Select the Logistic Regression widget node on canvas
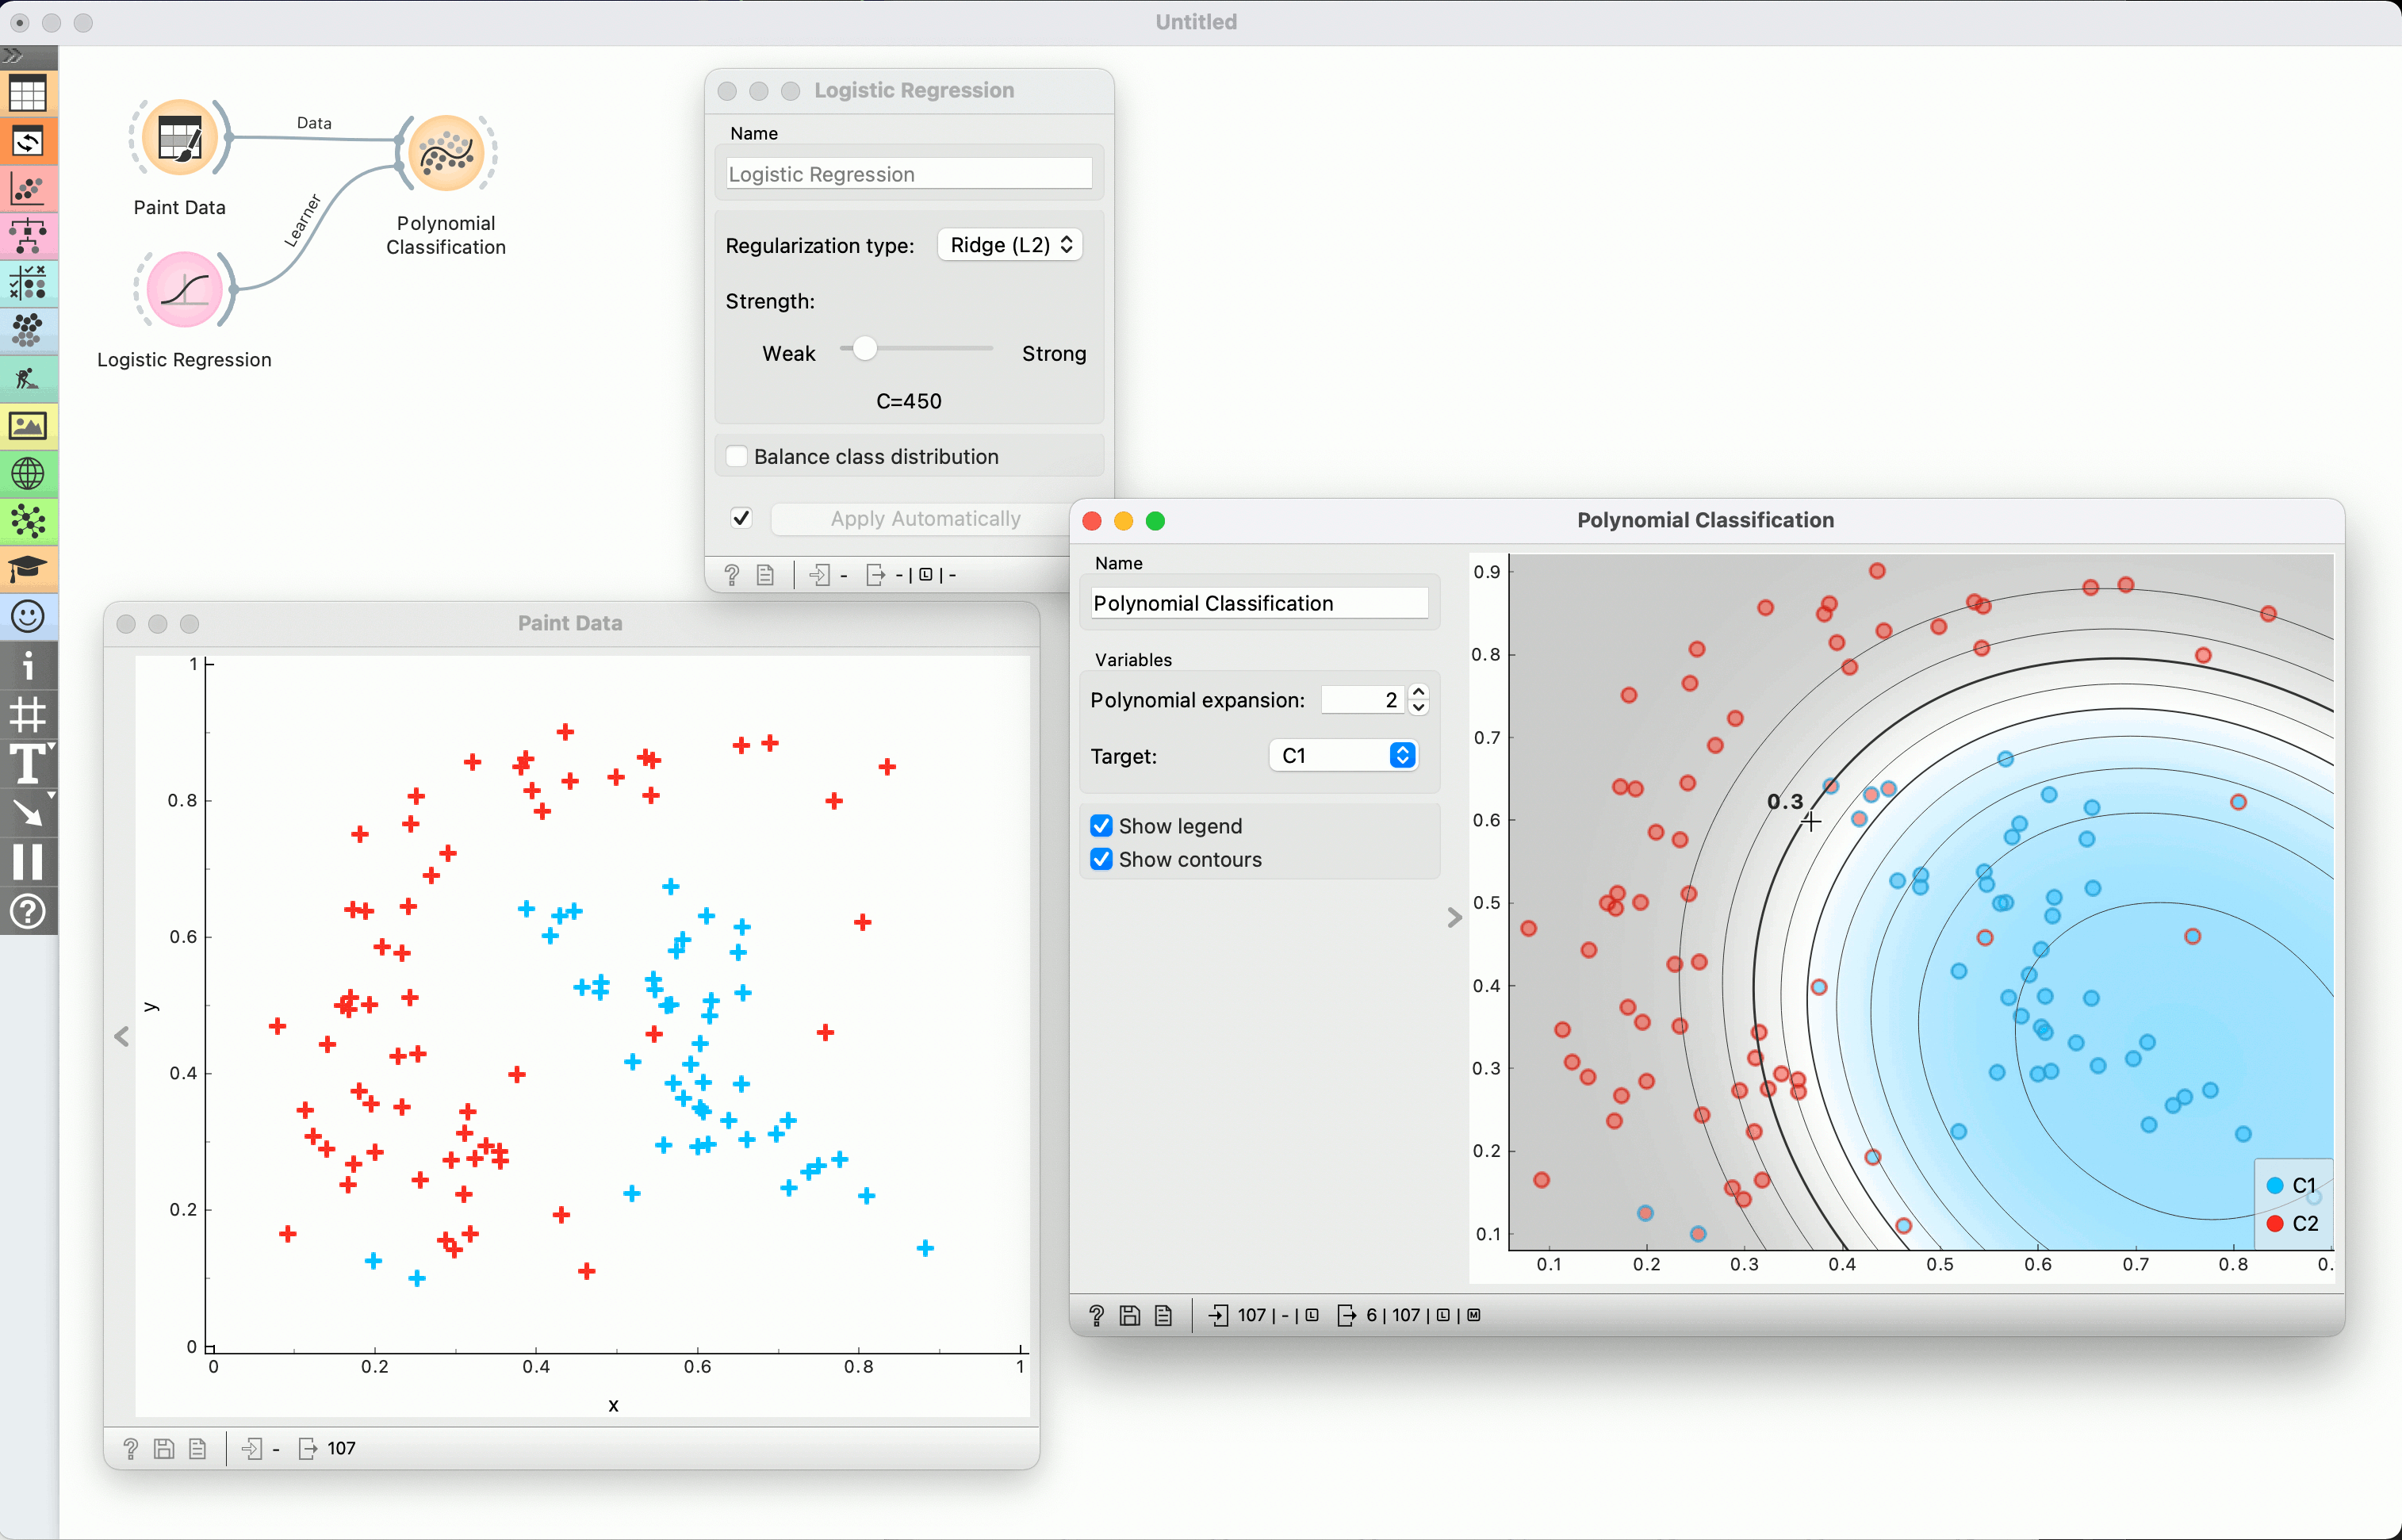This screenshot has height=1540, width=2402. pos(184,290)
